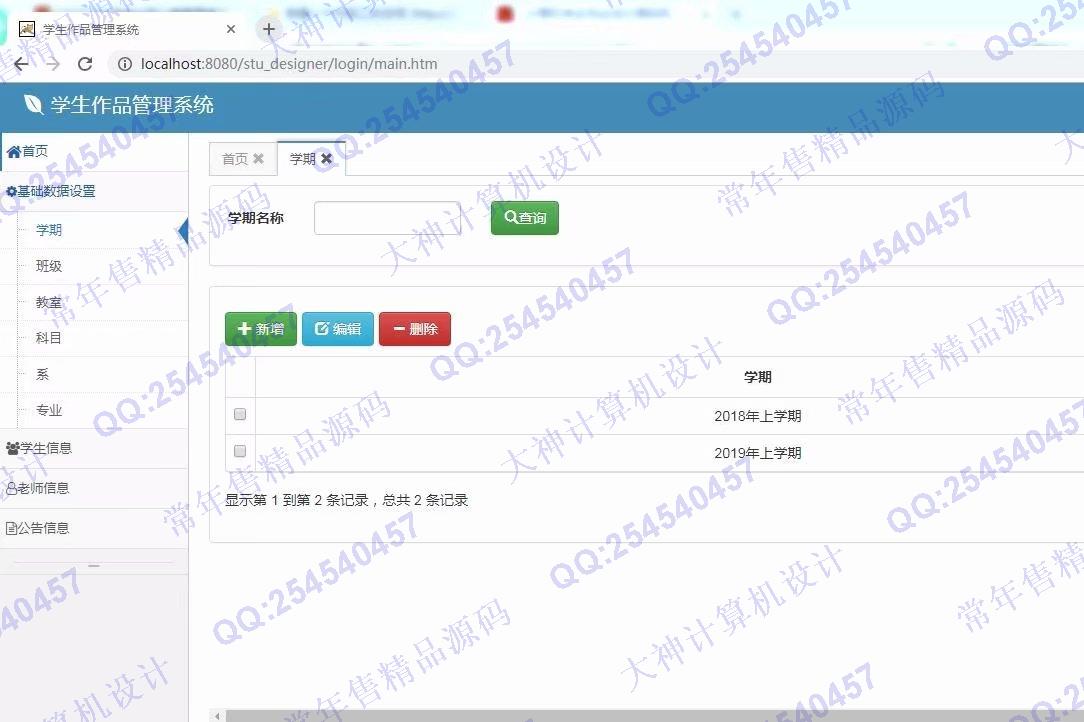
Task: Click the horizontal scrollbar track at bottom
Action: 654,716
